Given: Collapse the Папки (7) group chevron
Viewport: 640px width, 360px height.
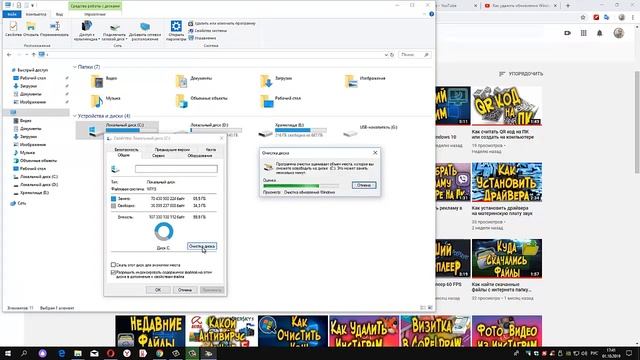Looking at the screenshot, I should 75,67.
